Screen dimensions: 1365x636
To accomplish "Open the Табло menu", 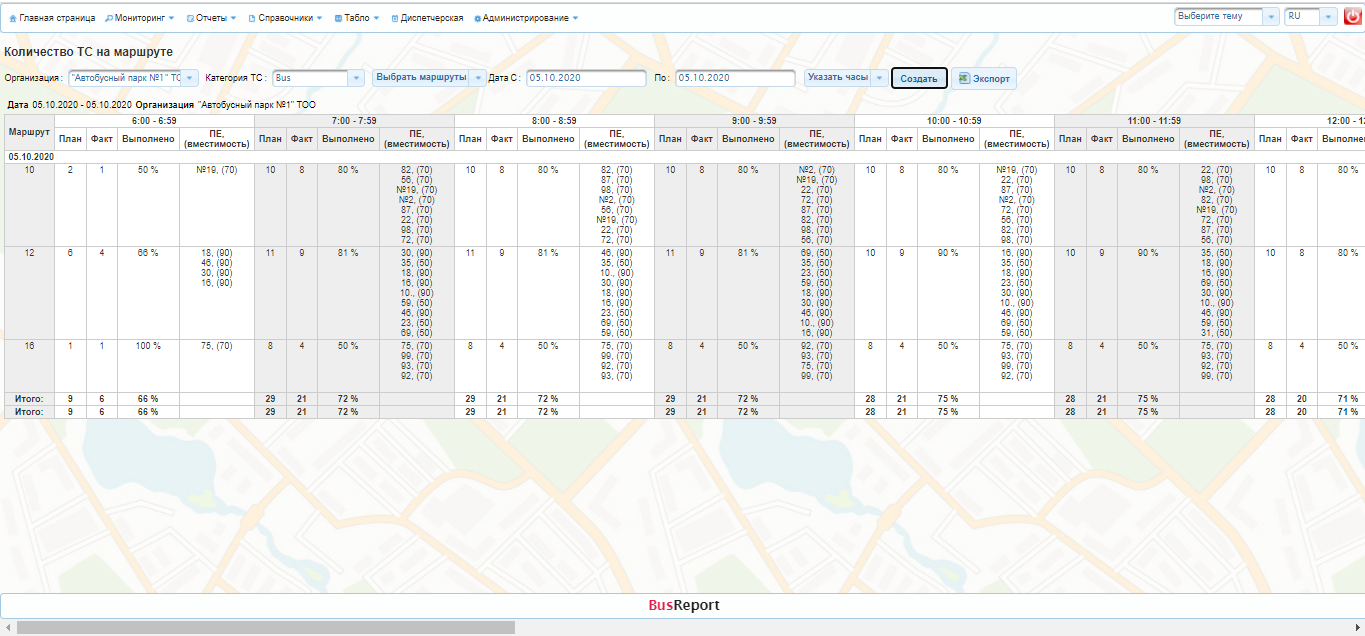I will [x=358, y=18].
